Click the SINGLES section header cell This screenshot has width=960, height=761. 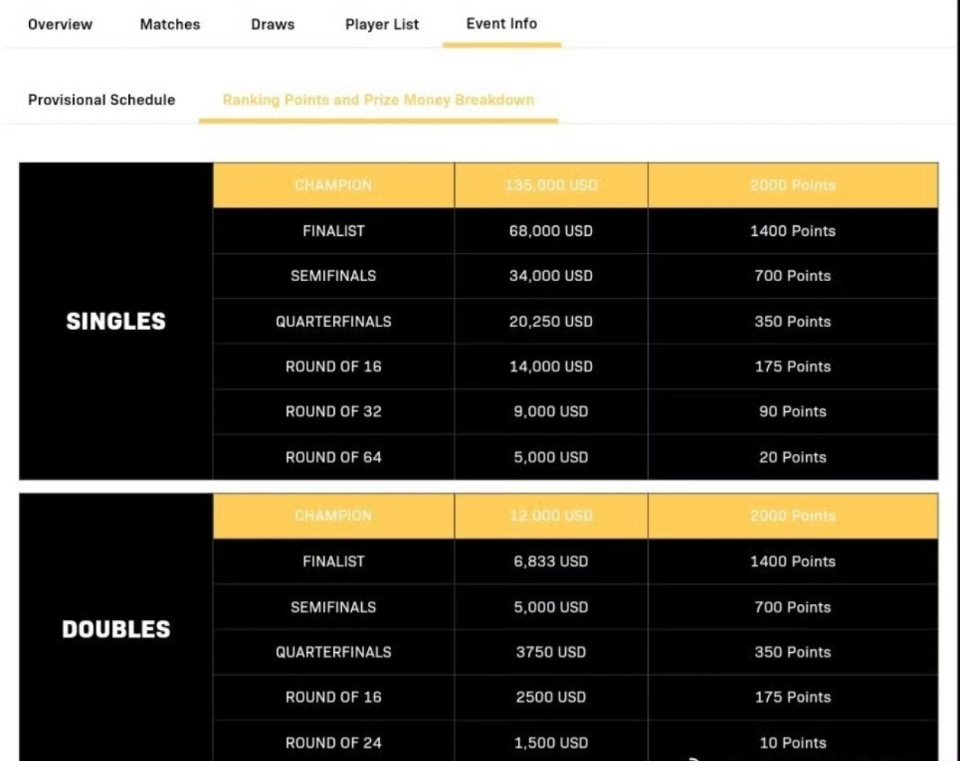click(116, 321)
